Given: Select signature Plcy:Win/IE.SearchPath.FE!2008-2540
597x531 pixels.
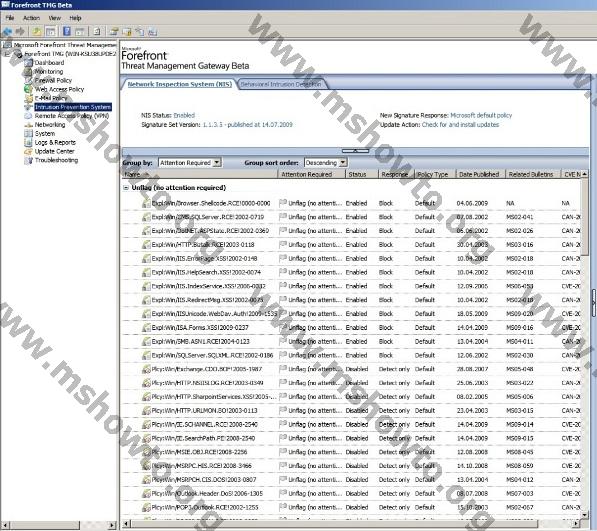Looking at the screenshot, I should pos(203,439).
